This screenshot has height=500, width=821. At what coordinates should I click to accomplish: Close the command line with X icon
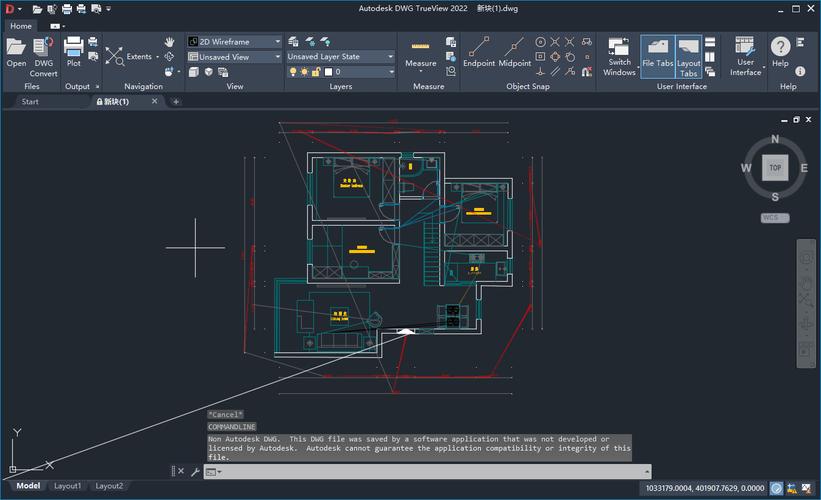pyautogui.click(x=181, y=471)
